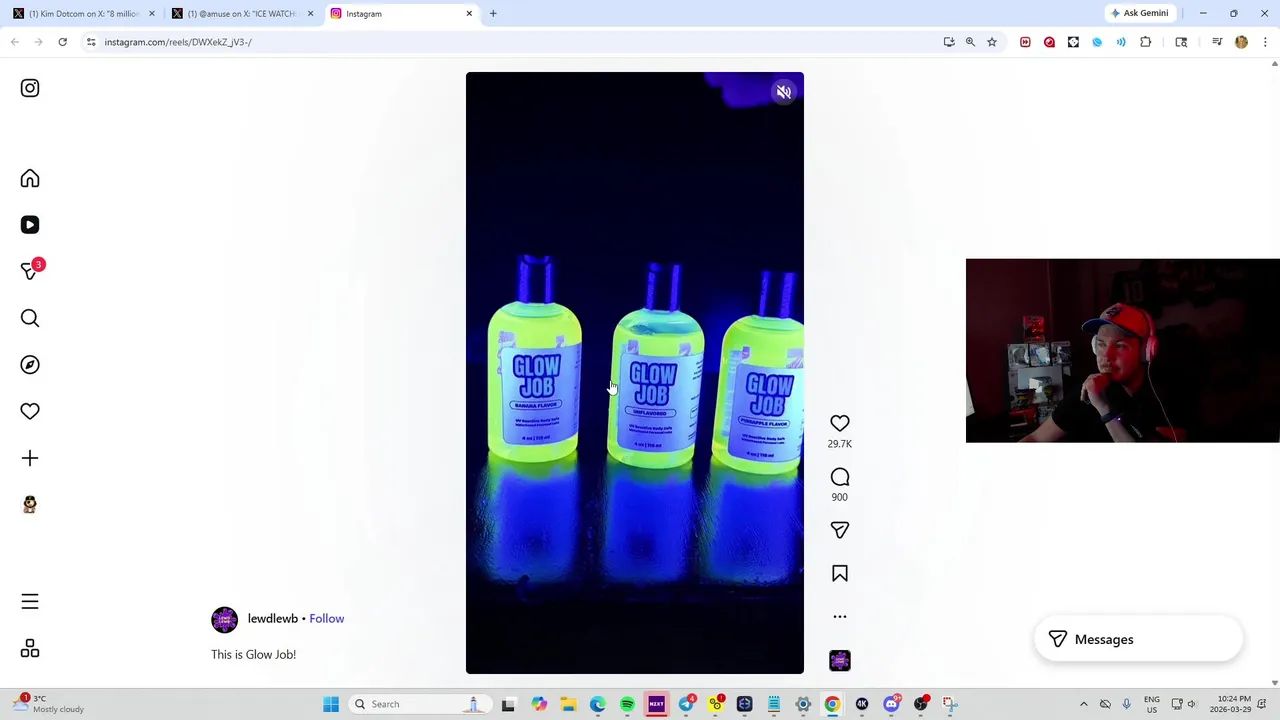Open your profile avatar in sidebar
This screenshot has height=720, width=1280.
[30, 505]
